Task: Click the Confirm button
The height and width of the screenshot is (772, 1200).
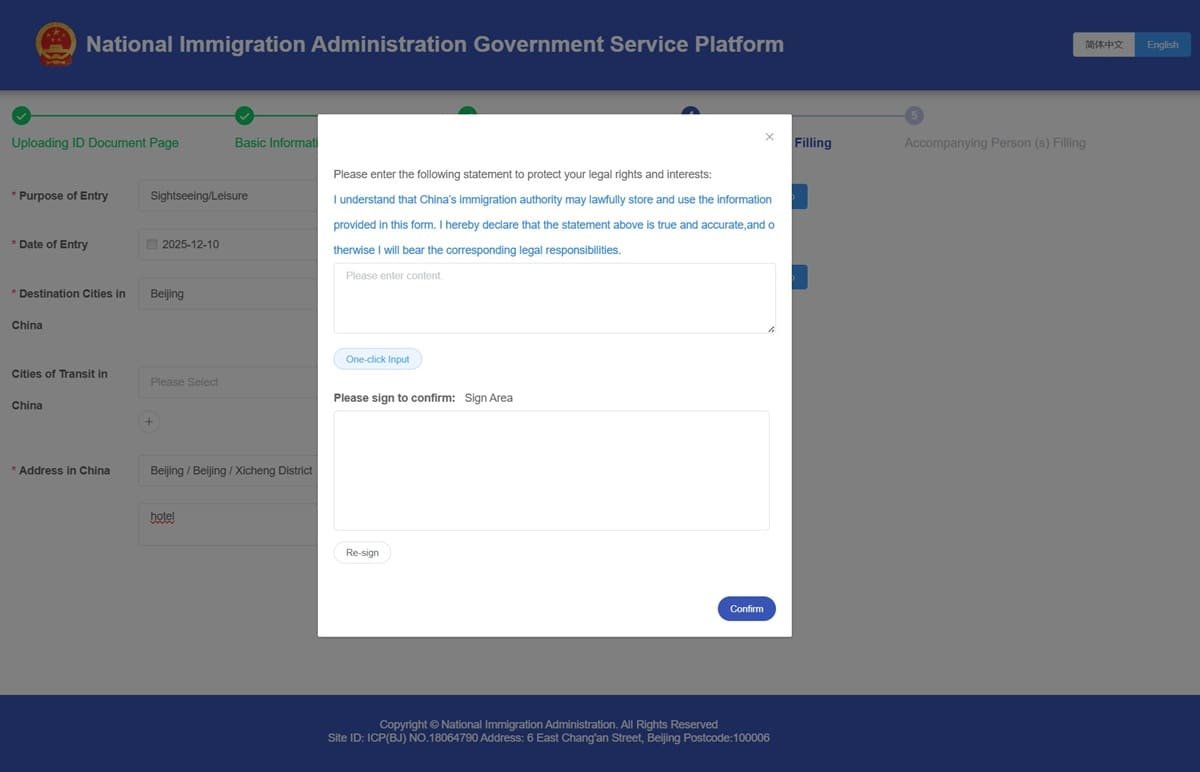Action: [x=746, y=607]
